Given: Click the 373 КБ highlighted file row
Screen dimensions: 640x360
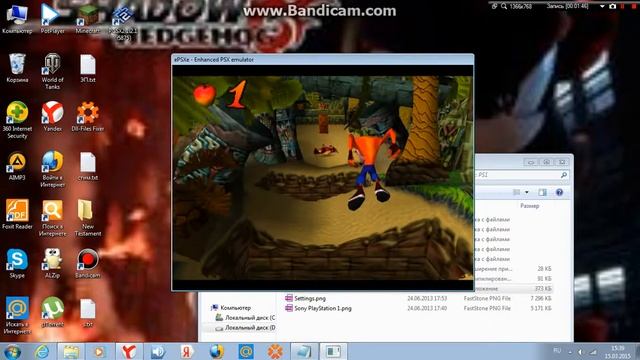Looking at the screenshot, I should 514,289.
